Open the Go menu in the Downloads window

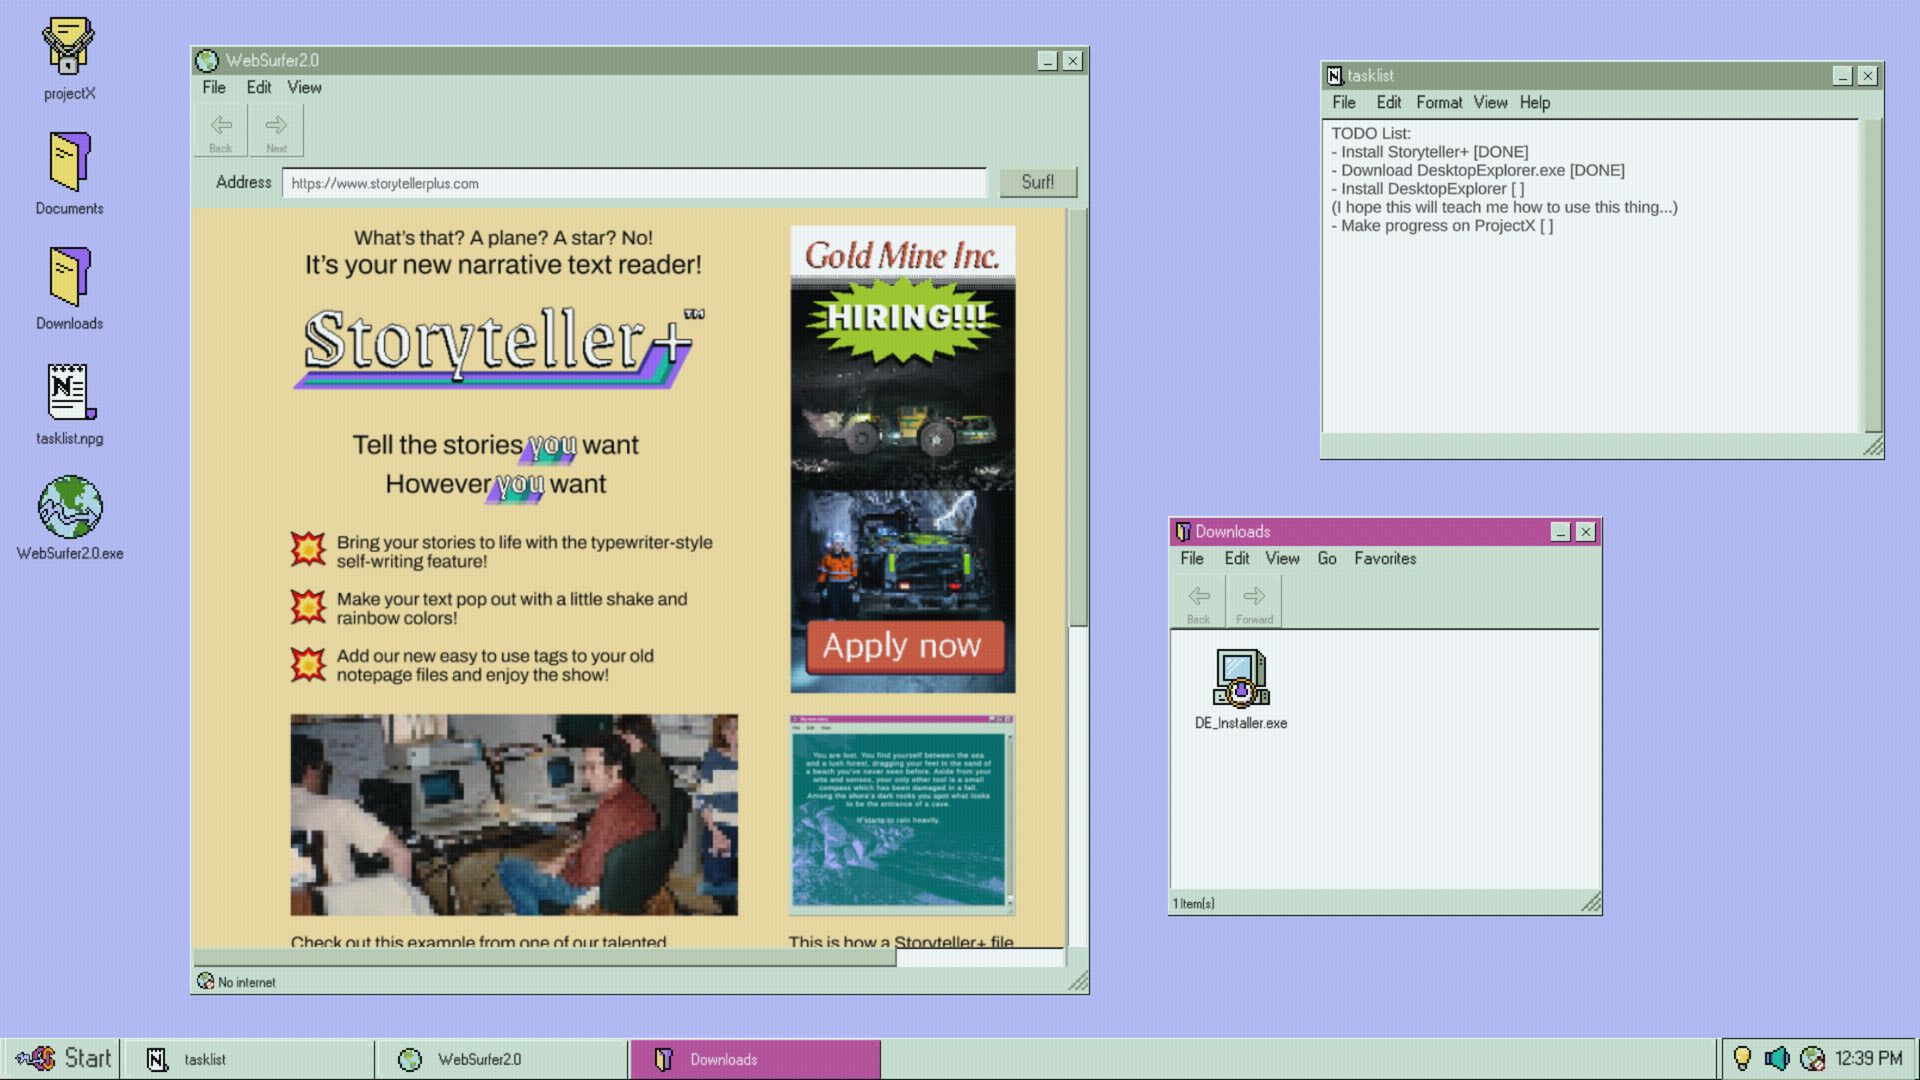(x=1327, y=559)
